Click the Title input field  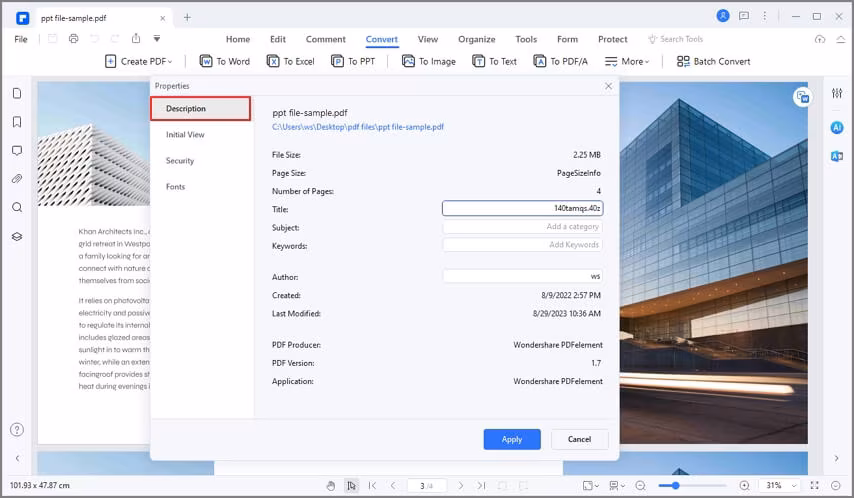522,208
